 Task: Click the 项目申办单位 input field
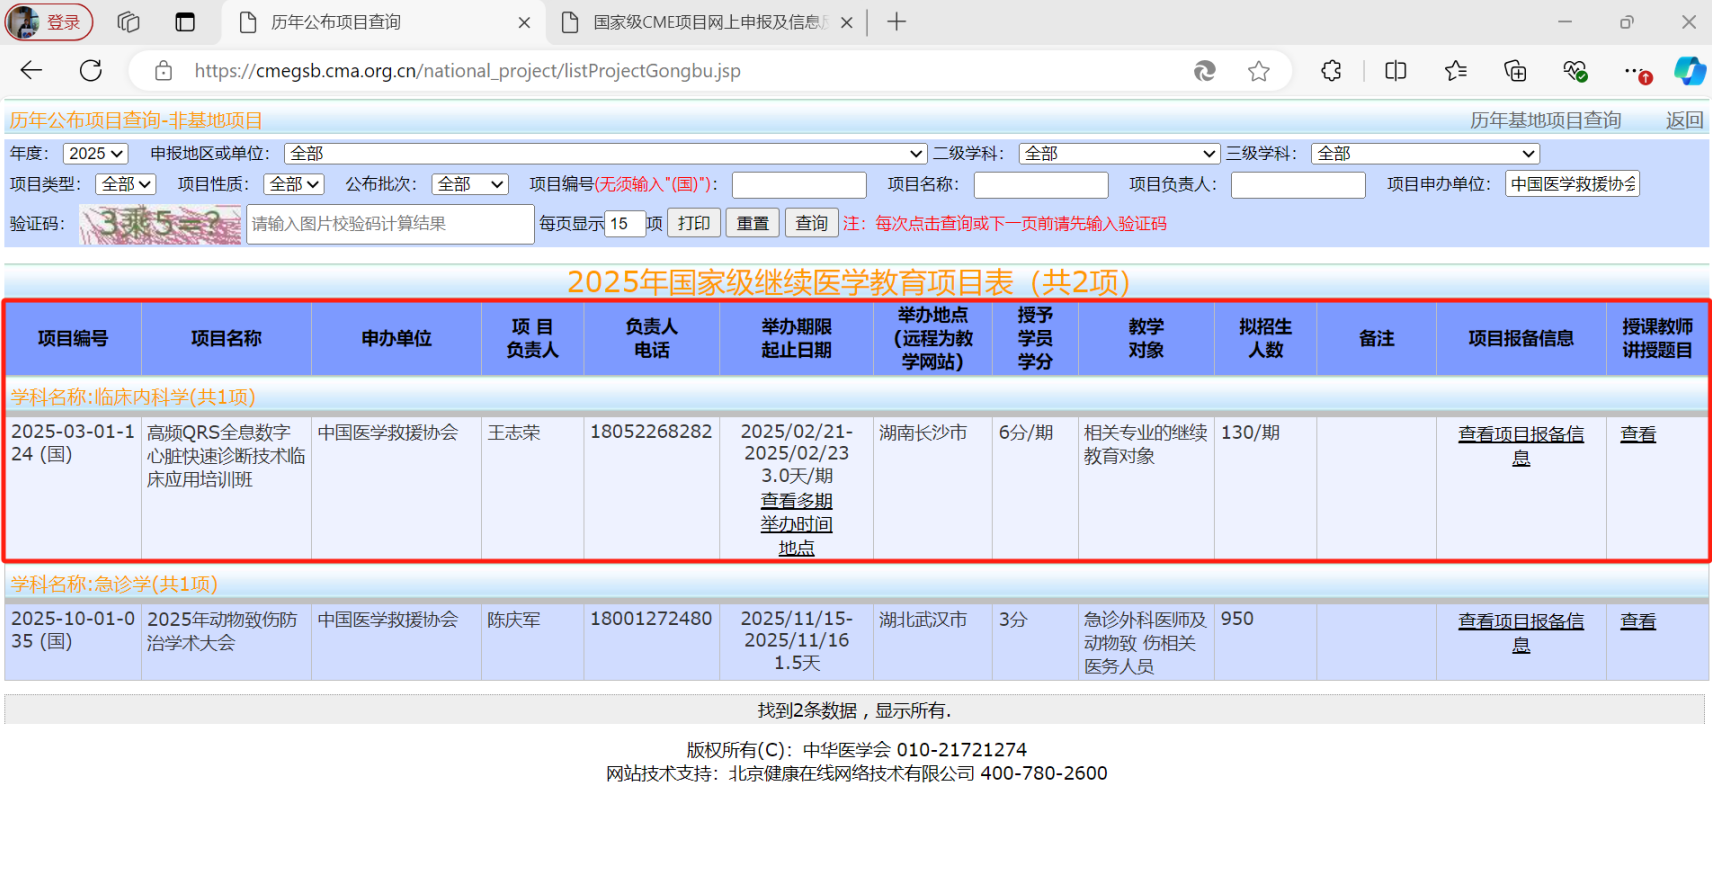click(1572, 184)
